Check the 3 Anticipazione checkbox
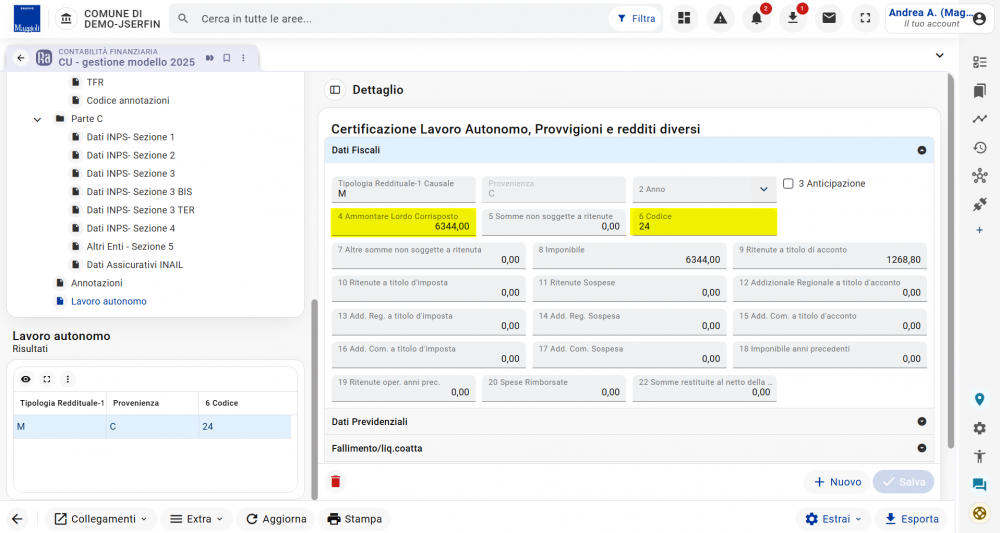 click(788, 184)
